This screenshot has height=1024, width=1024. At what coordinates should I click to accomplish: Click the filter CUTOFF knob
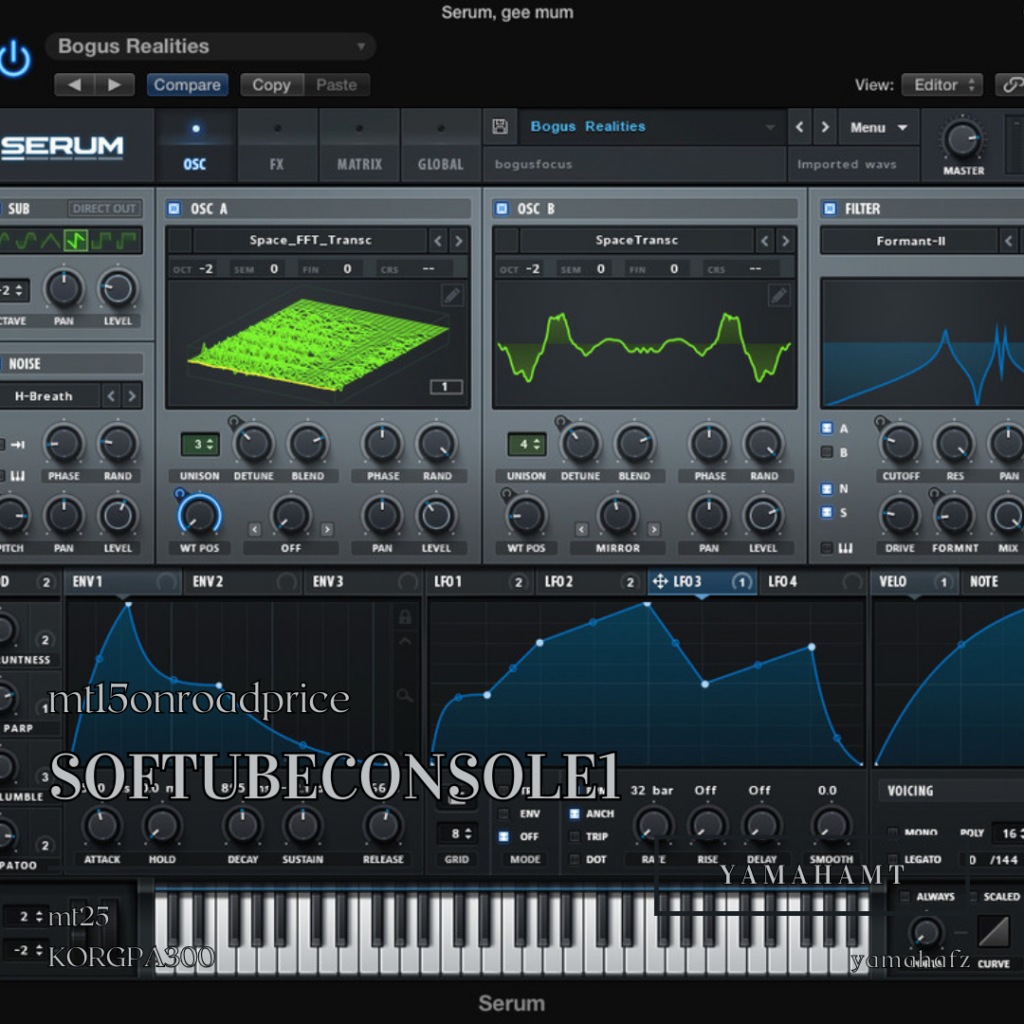[900, 444]
